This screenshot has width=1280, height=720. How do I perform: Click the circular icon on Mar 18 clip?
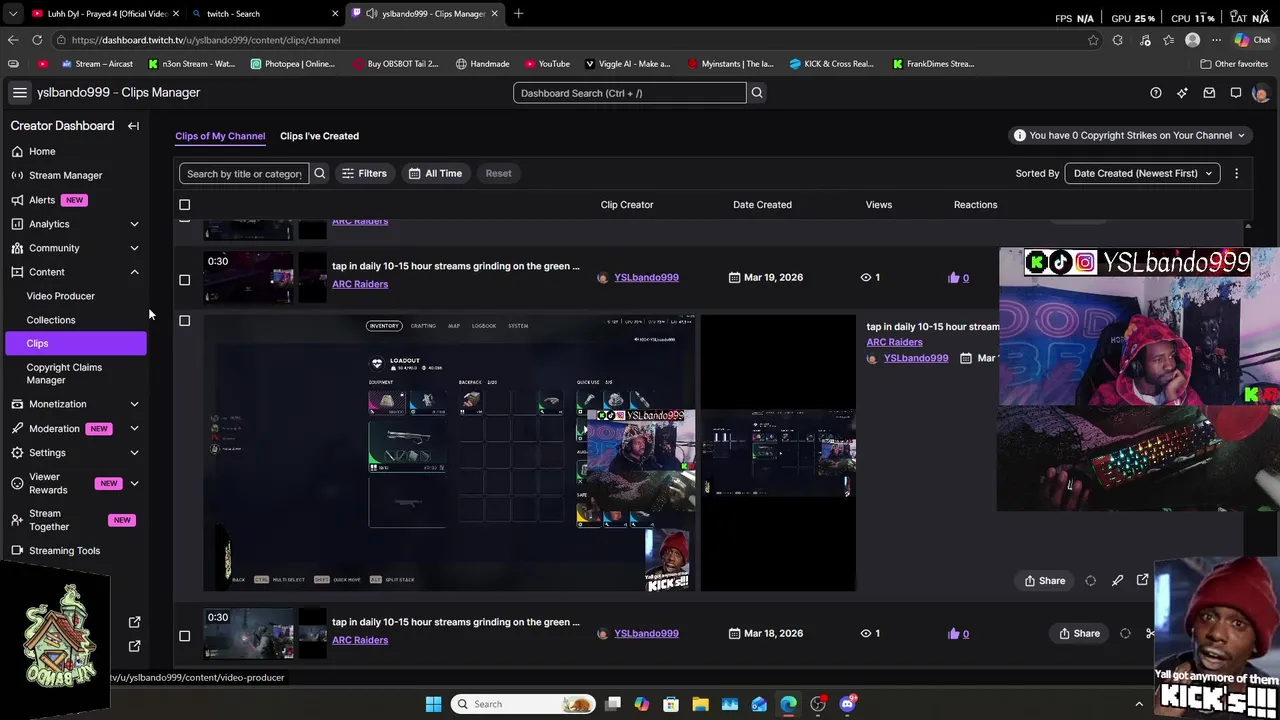pyautogui.click(x=1125, y=633)
